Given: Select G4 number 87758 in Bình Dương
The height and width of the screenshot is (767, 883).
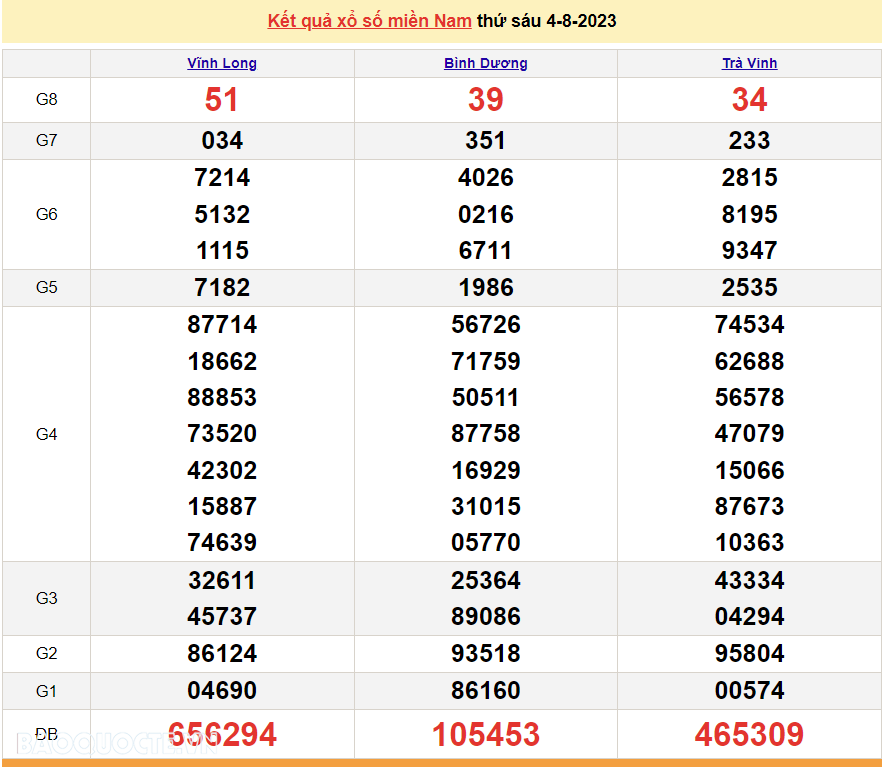Looking at the screenshot, I should [x=486, y=434].
